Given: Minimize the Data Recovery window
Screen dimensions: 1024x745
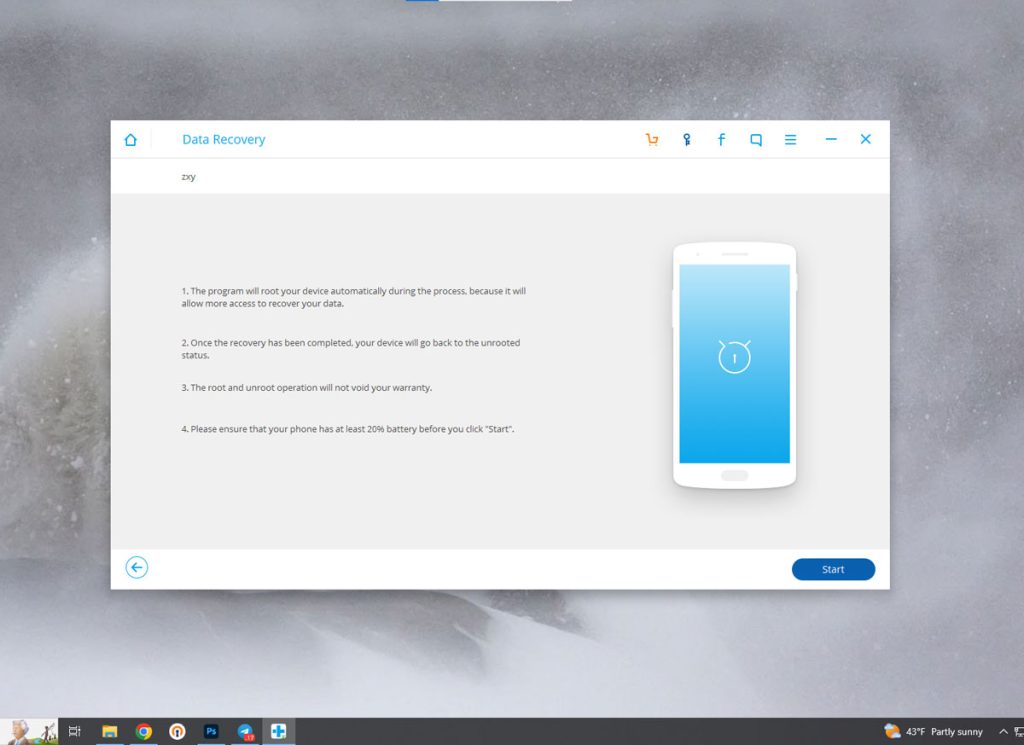Looking at the screenshot, I should pos(831,140).
